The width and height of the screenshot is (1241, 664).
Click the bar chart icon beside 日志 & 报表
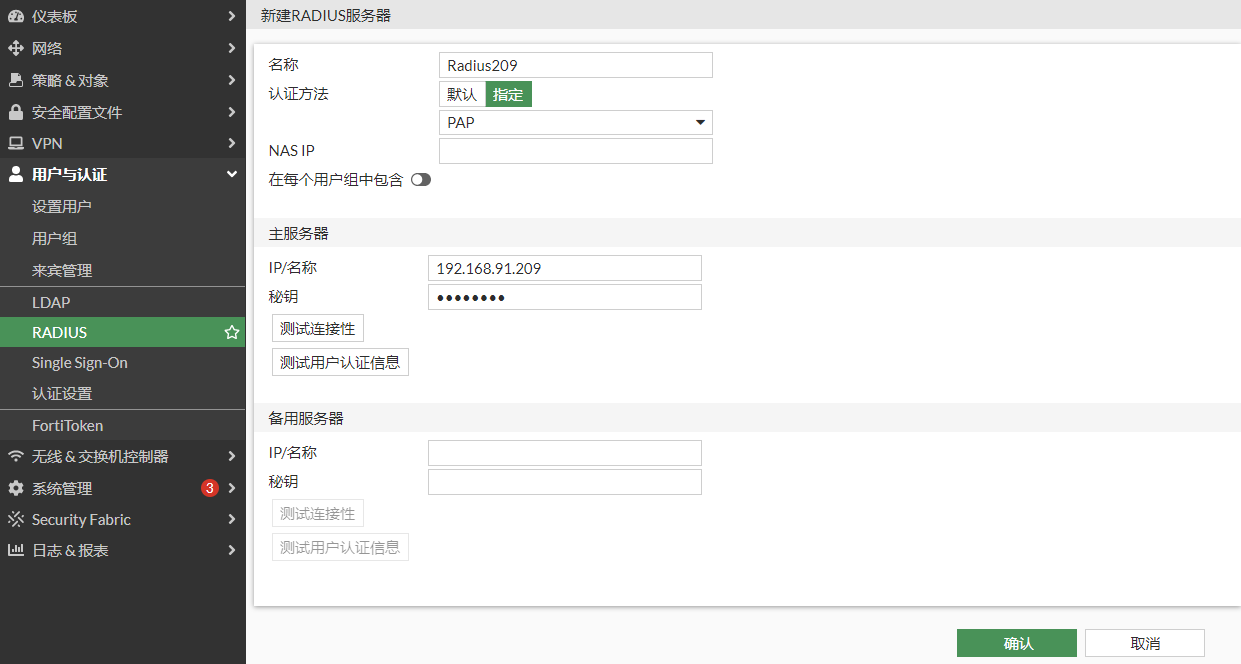click(15, 550)
